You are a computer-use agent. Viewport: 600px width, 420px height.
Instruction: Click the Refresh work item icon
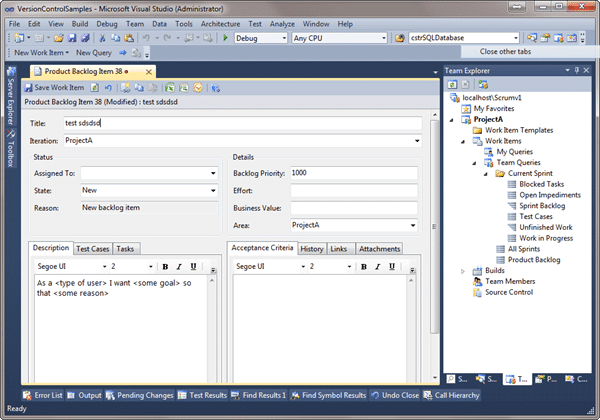95,88
